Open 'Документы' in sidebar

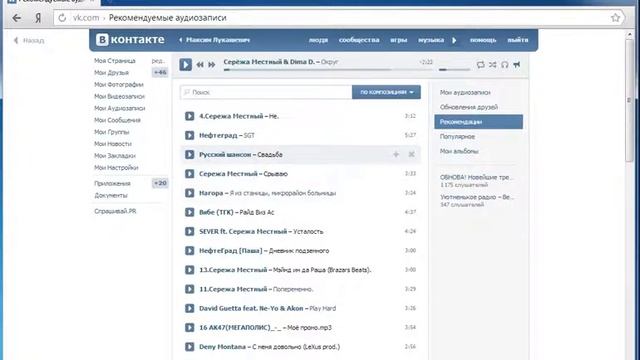111,196
